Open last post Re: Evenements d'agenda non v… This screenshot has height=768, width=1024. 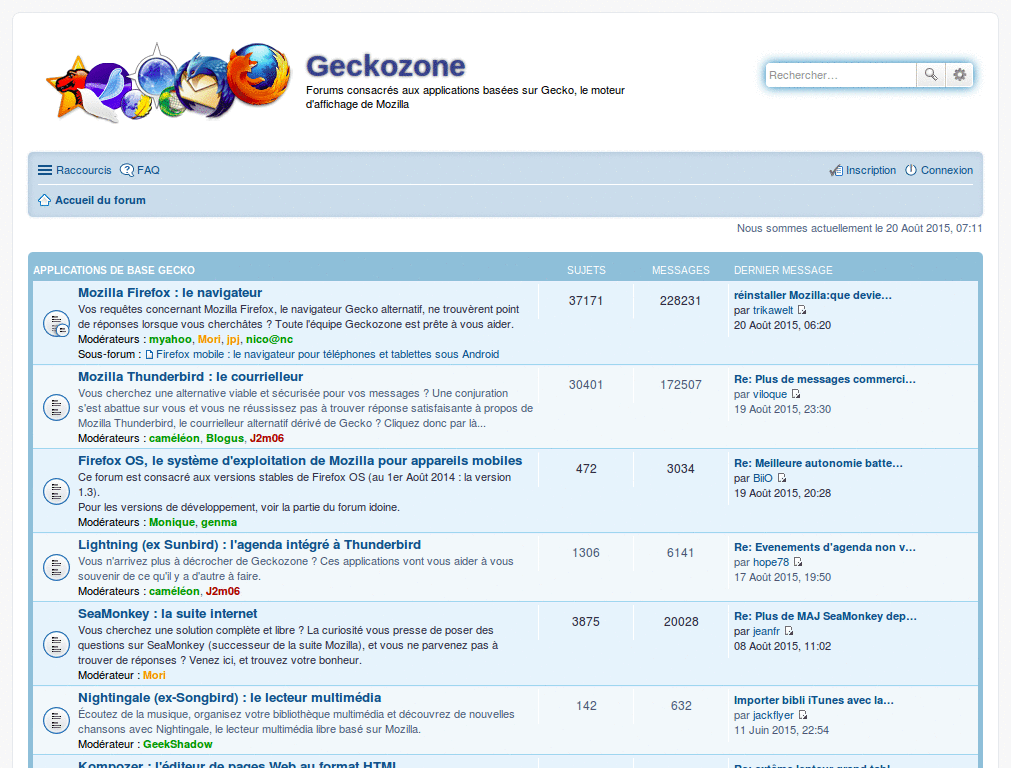[x=825, y=547]
